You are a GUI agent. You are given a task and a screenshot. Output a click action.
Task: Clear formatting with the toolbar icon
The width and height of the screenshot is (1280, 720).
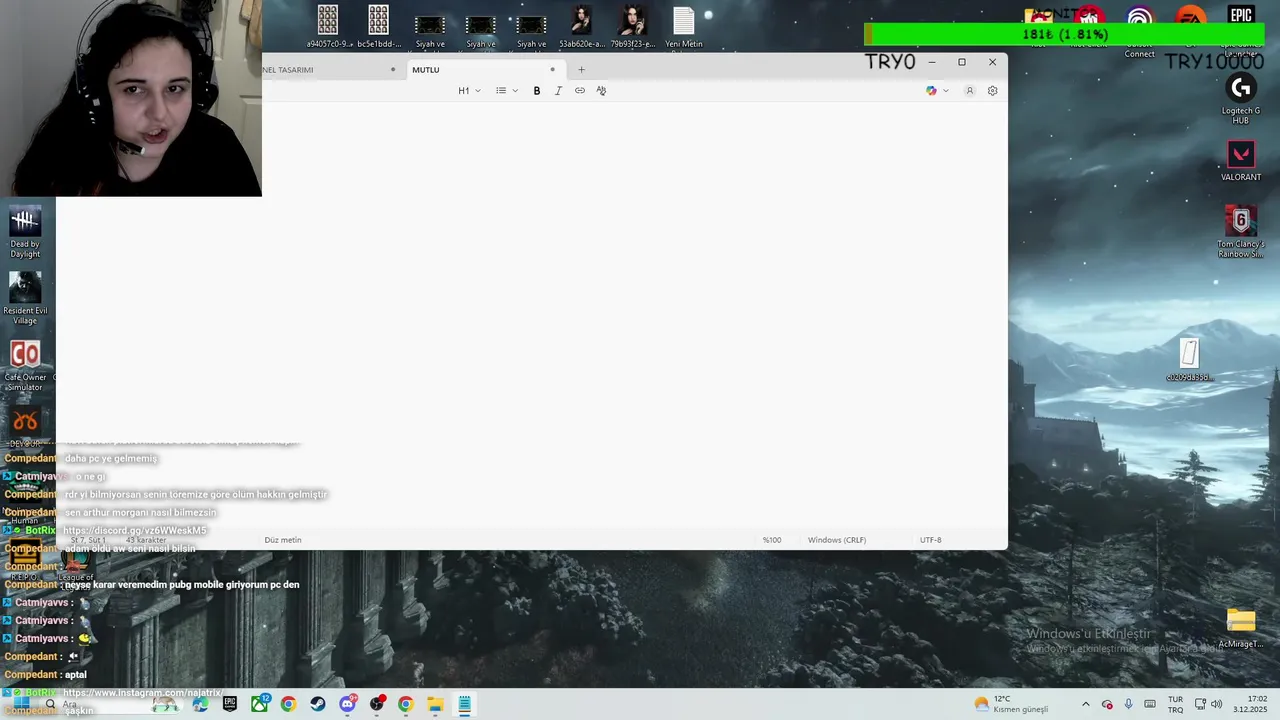(x=601, y=91)
